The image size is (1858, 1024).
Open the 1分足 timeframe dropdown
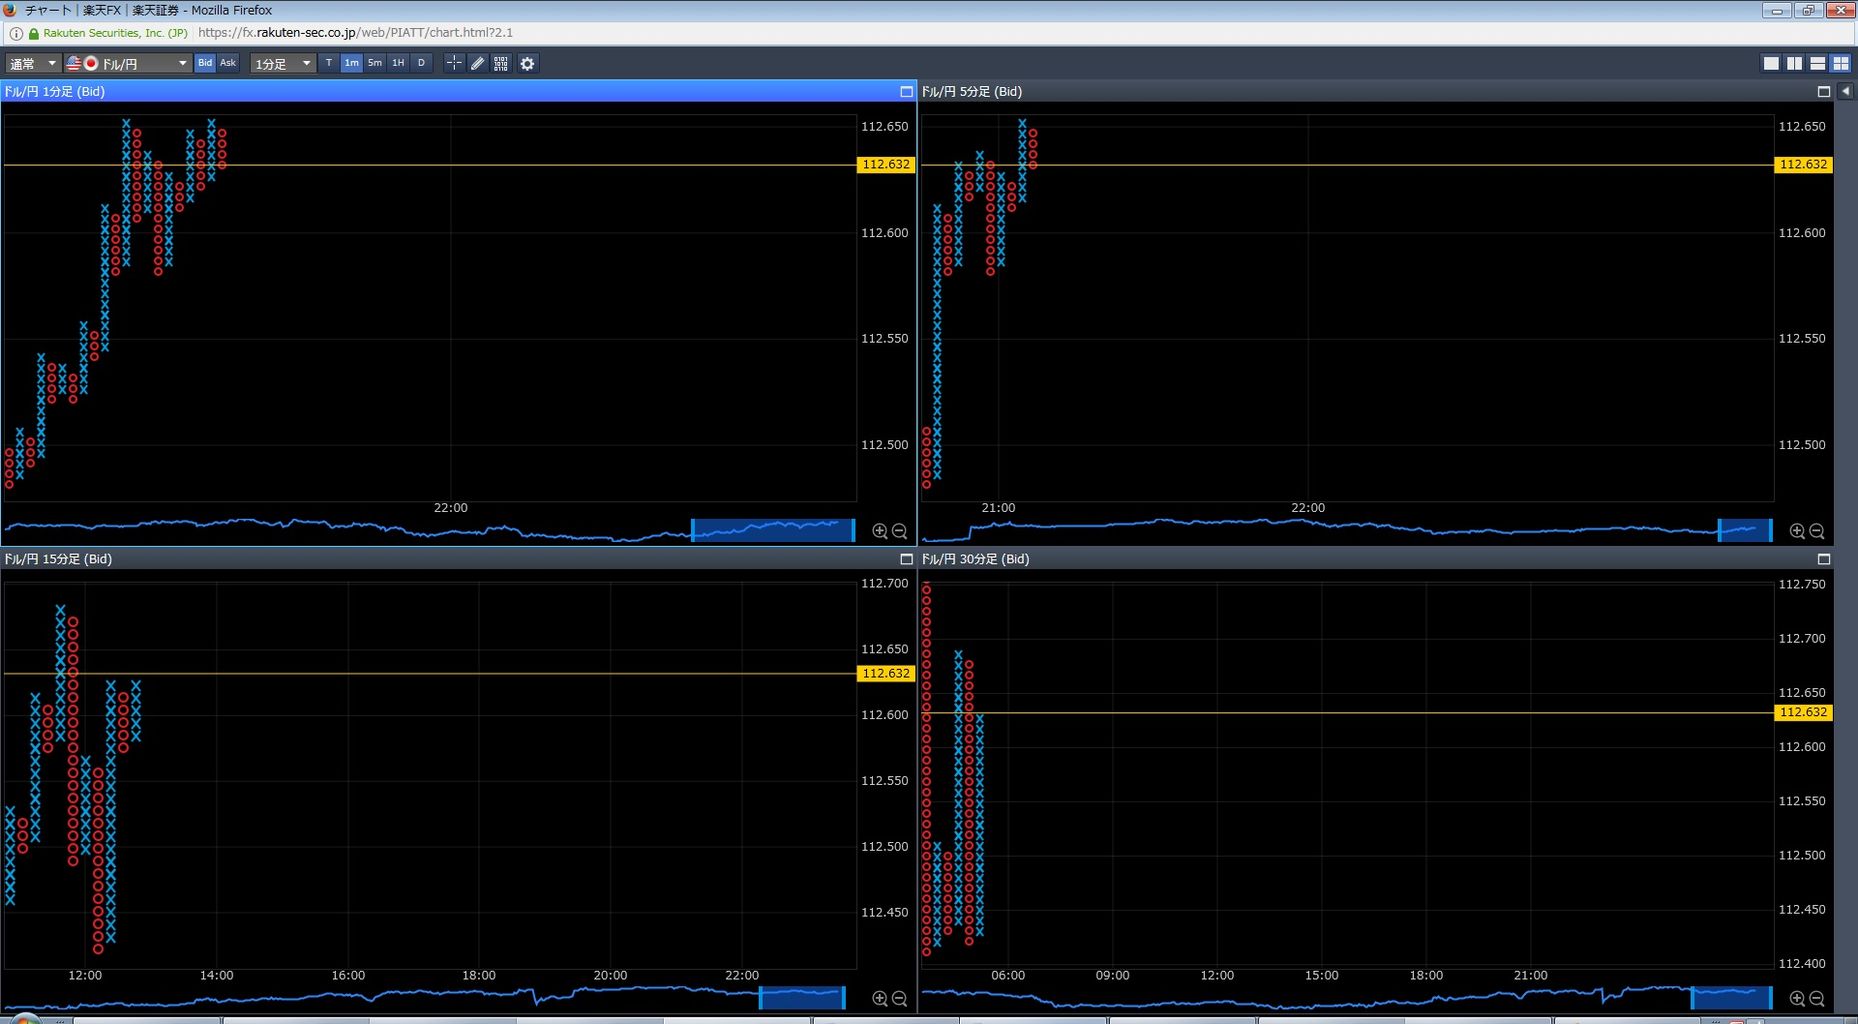(x=283, y=63)
